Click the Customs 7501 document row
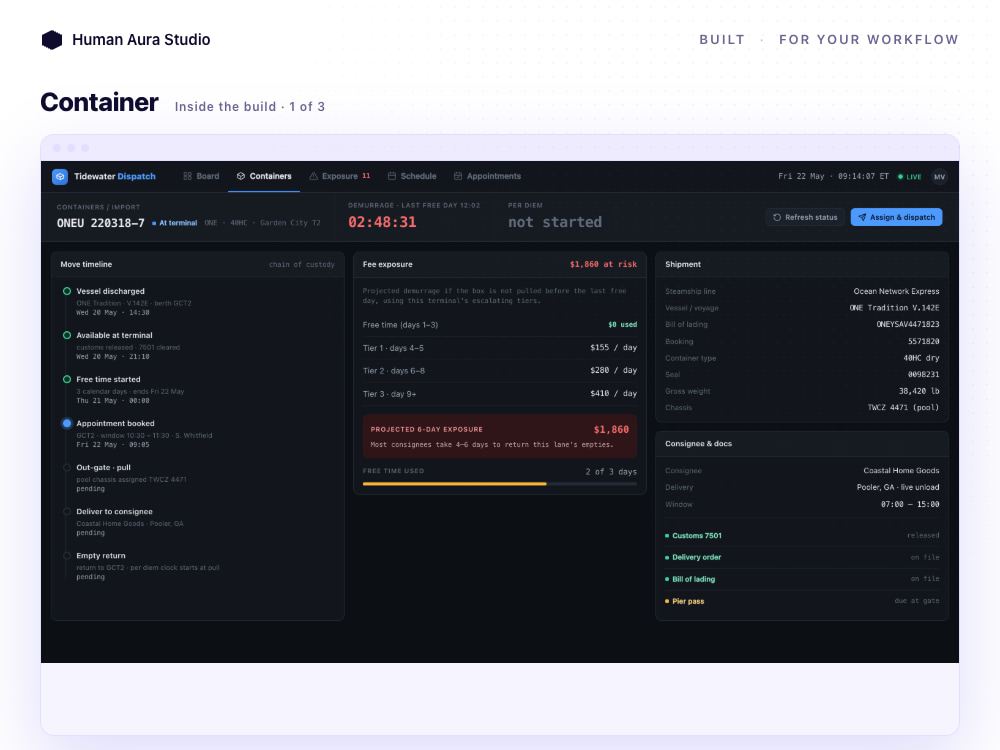Image resolution: width=1000 pixels, height=750 pixels. point(802,536)
